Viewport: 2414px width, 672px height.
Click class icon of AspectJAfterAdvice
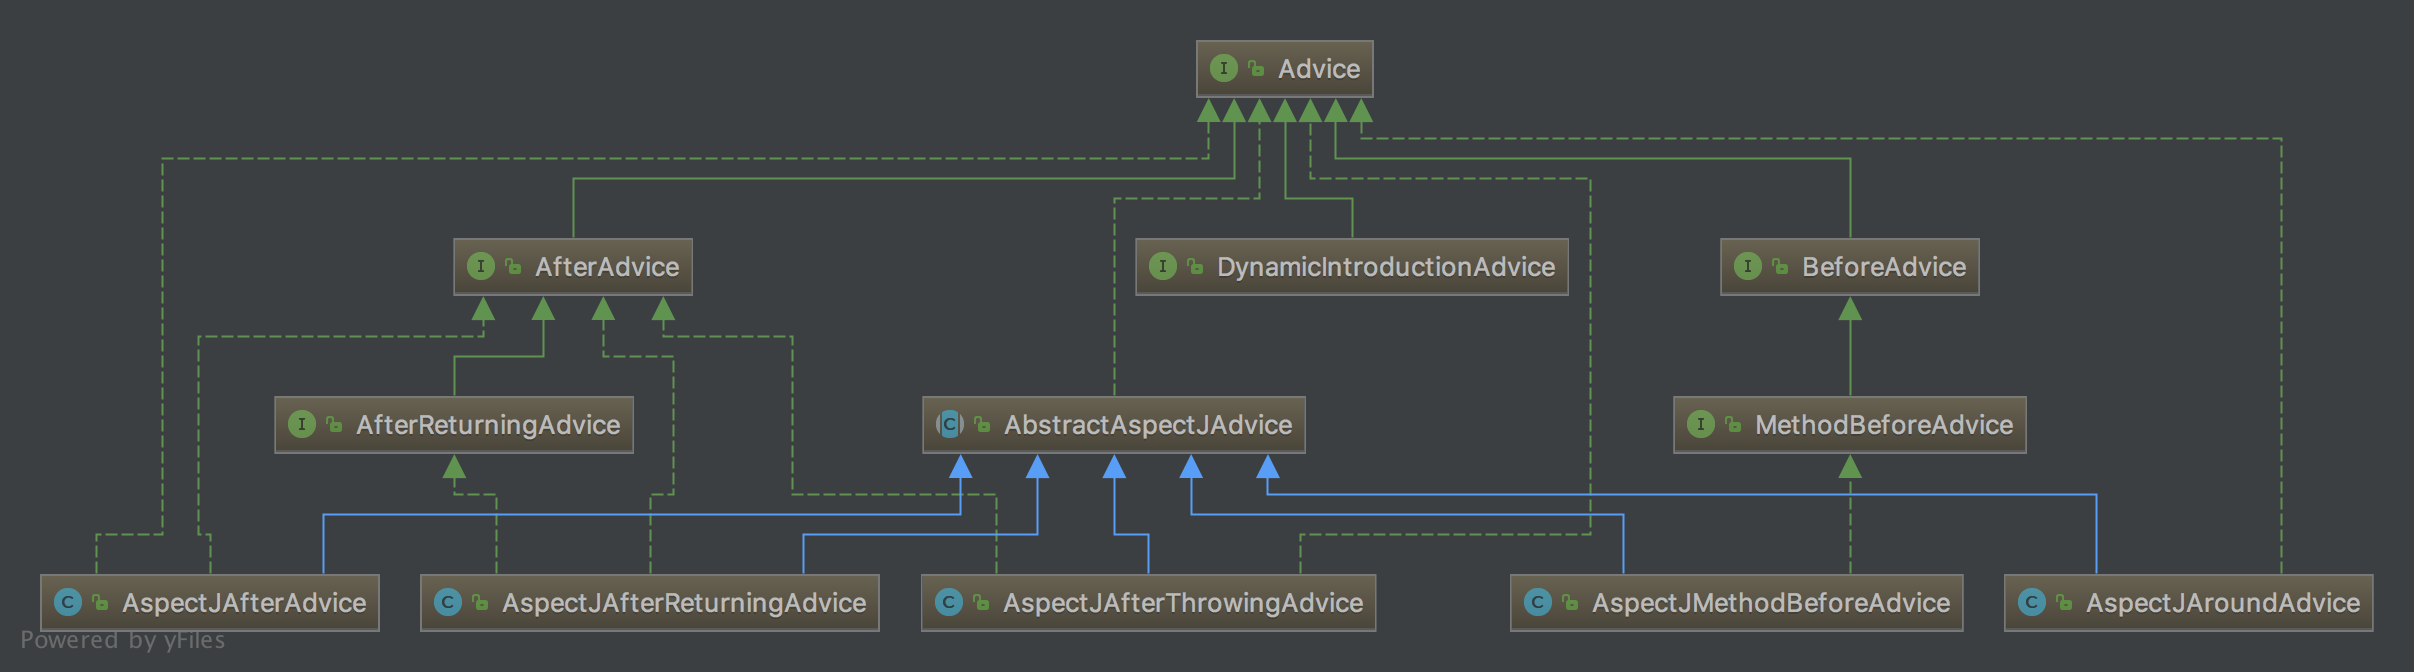coord(68,602)
